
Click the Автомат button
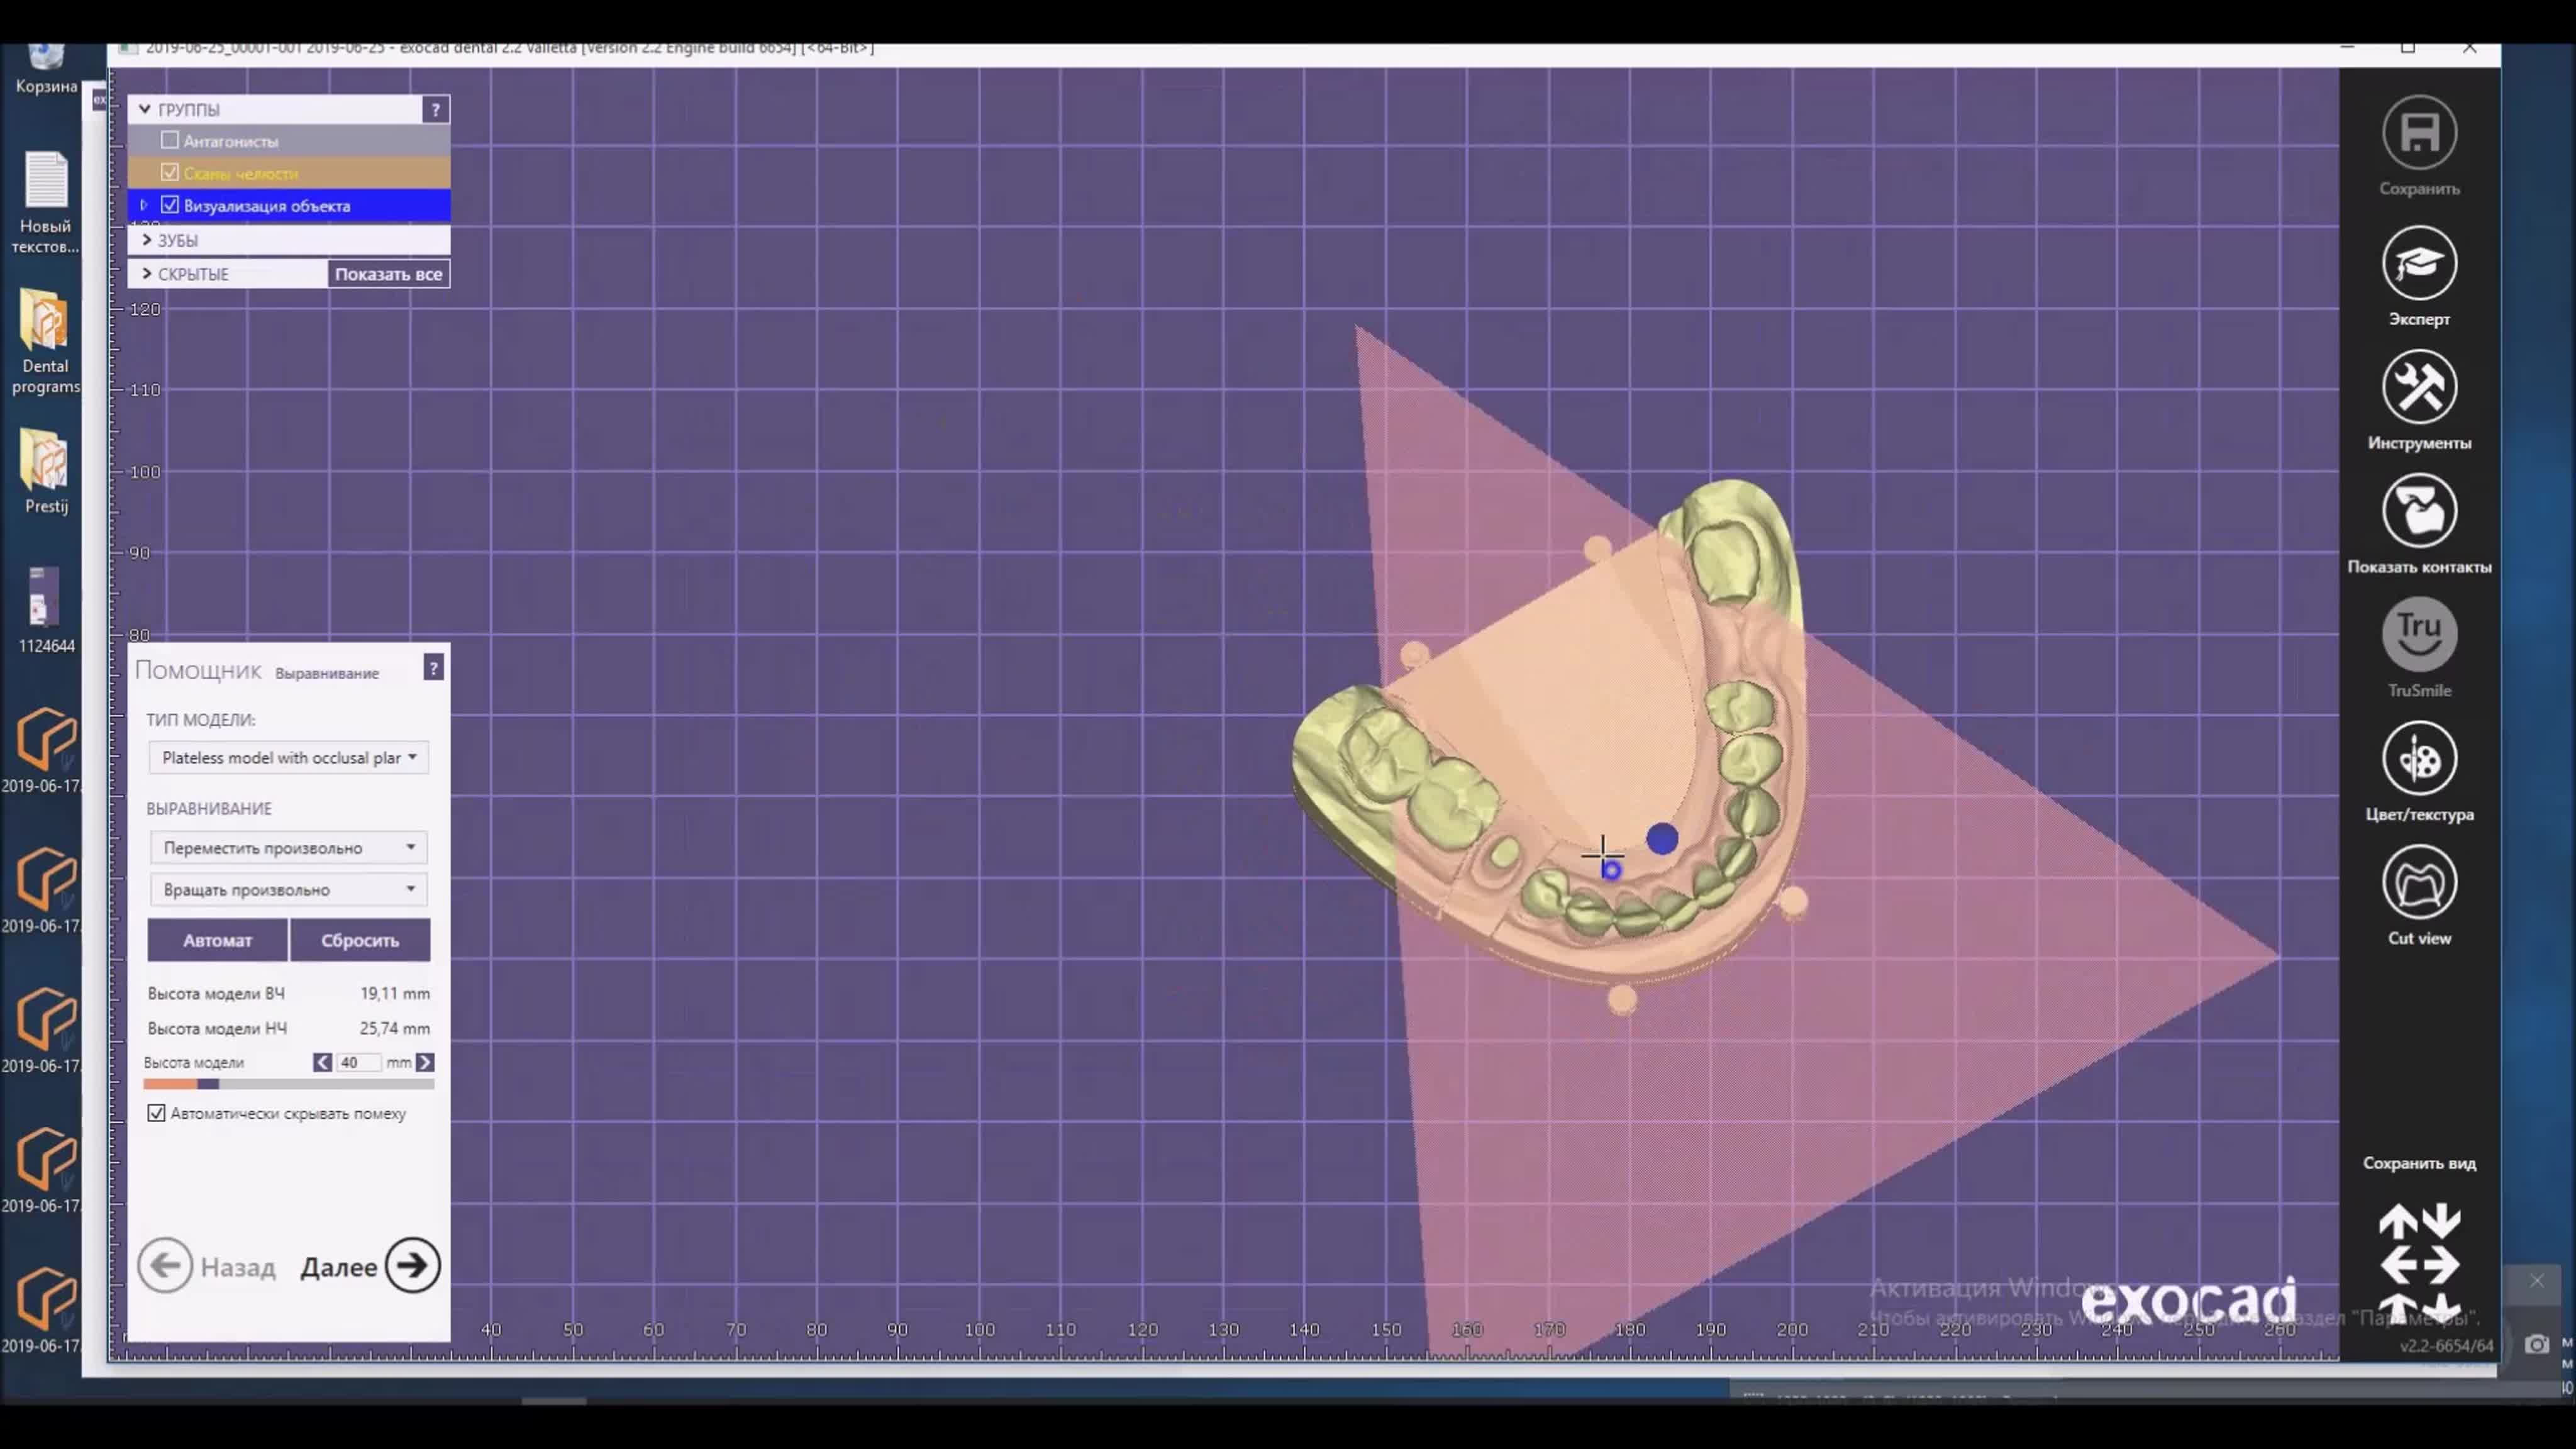pyautogui.click(x=217, y=940)
